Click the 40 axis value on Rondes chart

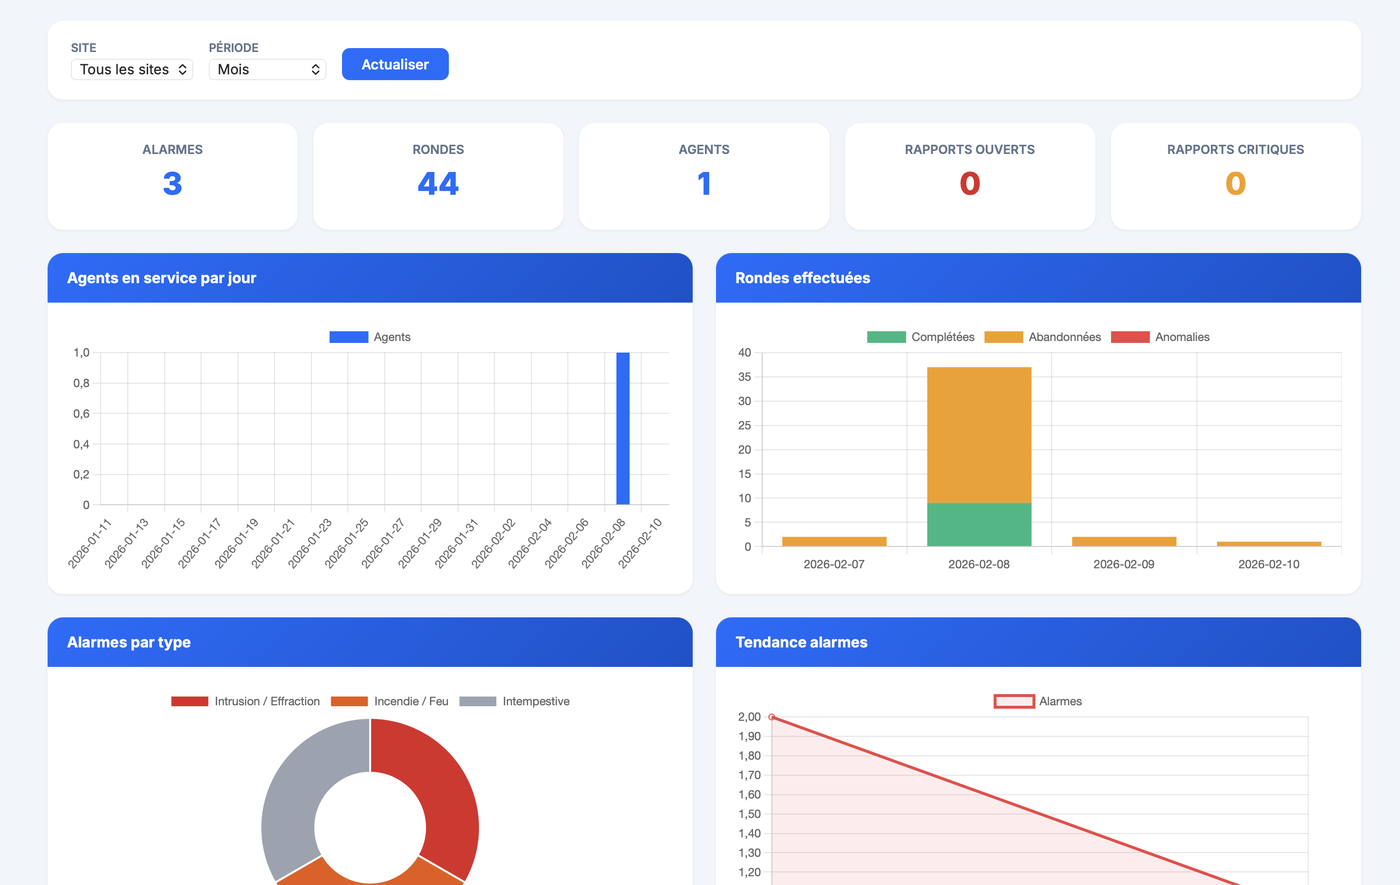point(744,353)
